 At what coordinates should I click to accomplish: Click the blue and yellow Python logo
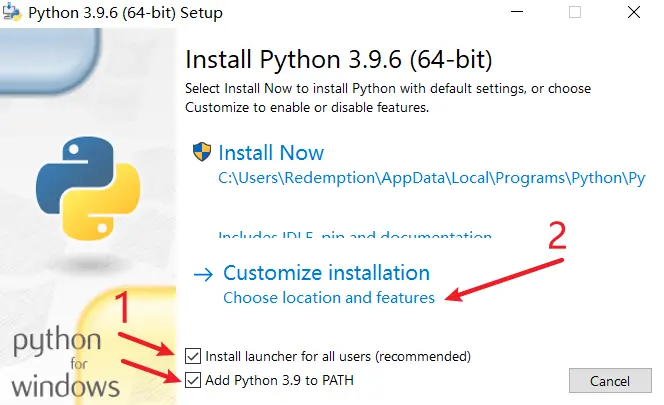pyautogui.click(x=88, y=189)
